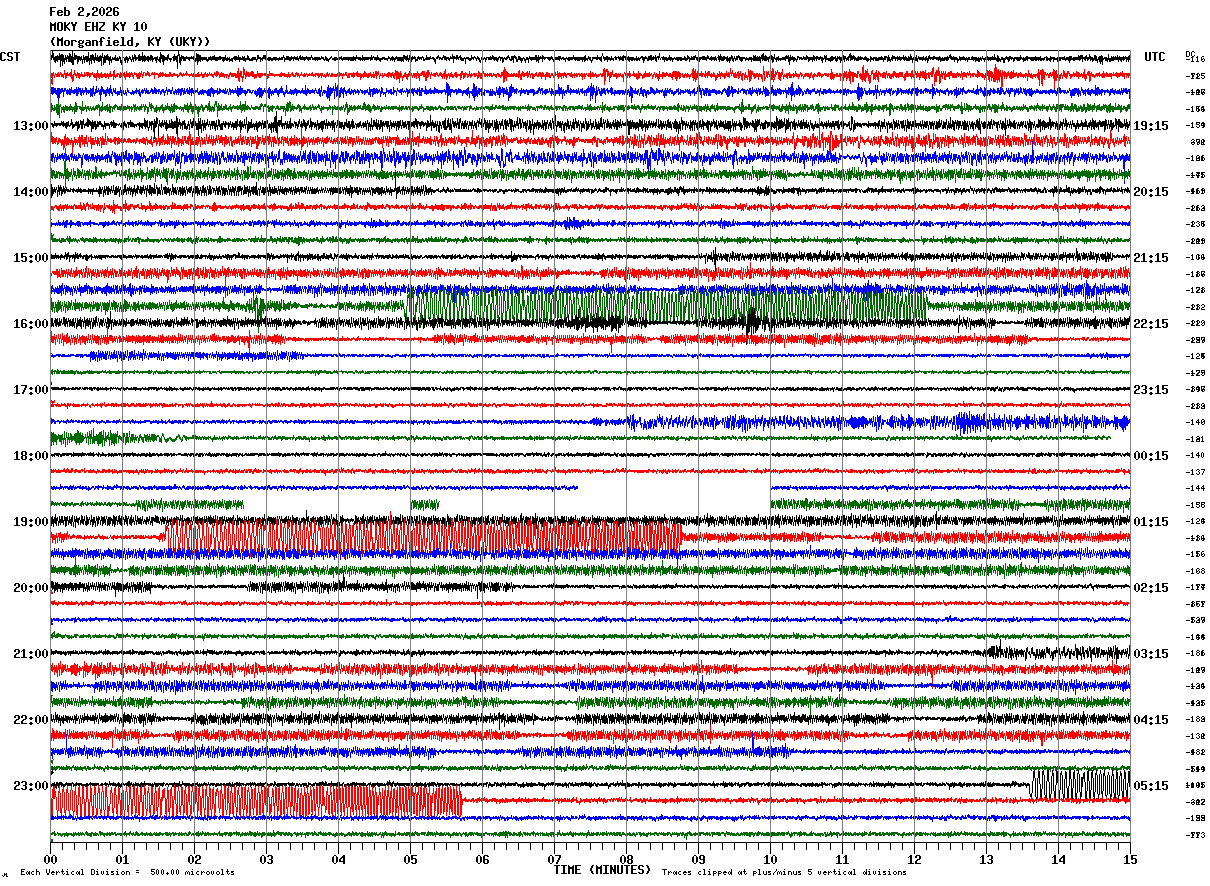This screenshot has height=886, width=1210.
Task: Click minute tick label 12 on bottom axis
Action: tap(914, 859)
